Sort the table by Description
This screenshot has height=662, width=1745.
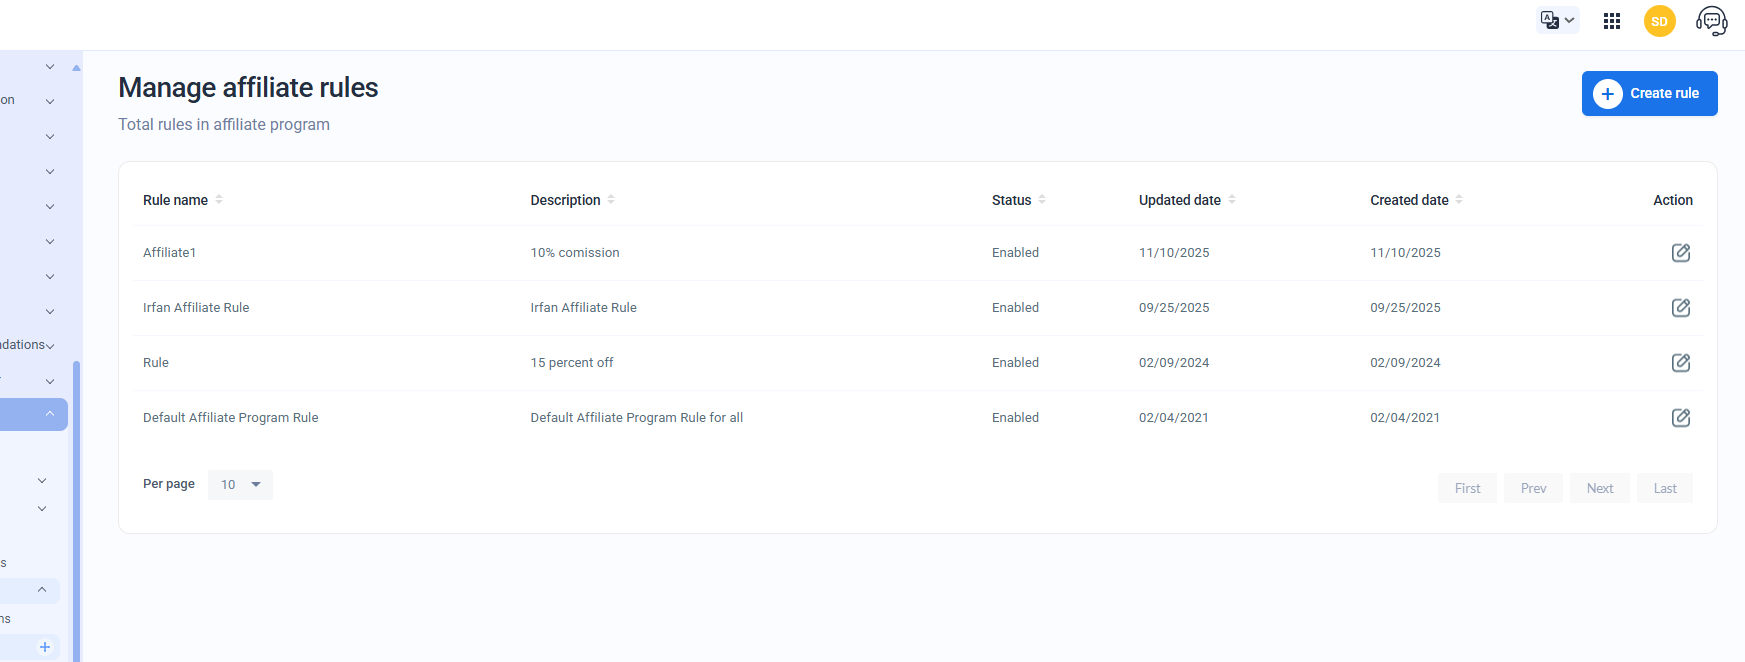coord(611,200)
